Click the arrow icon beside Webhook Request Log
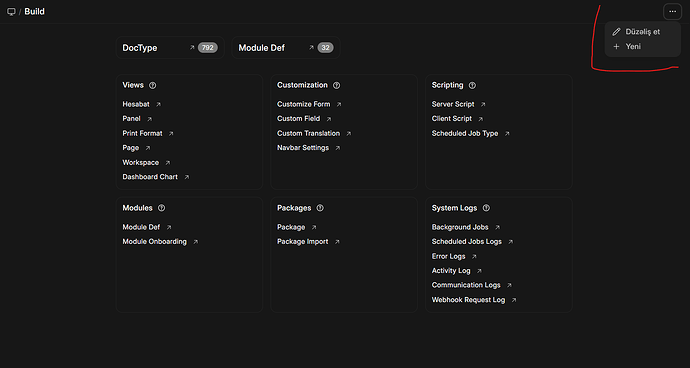The image size is (690, 368). pyautogui.click(x=514, y=300)
